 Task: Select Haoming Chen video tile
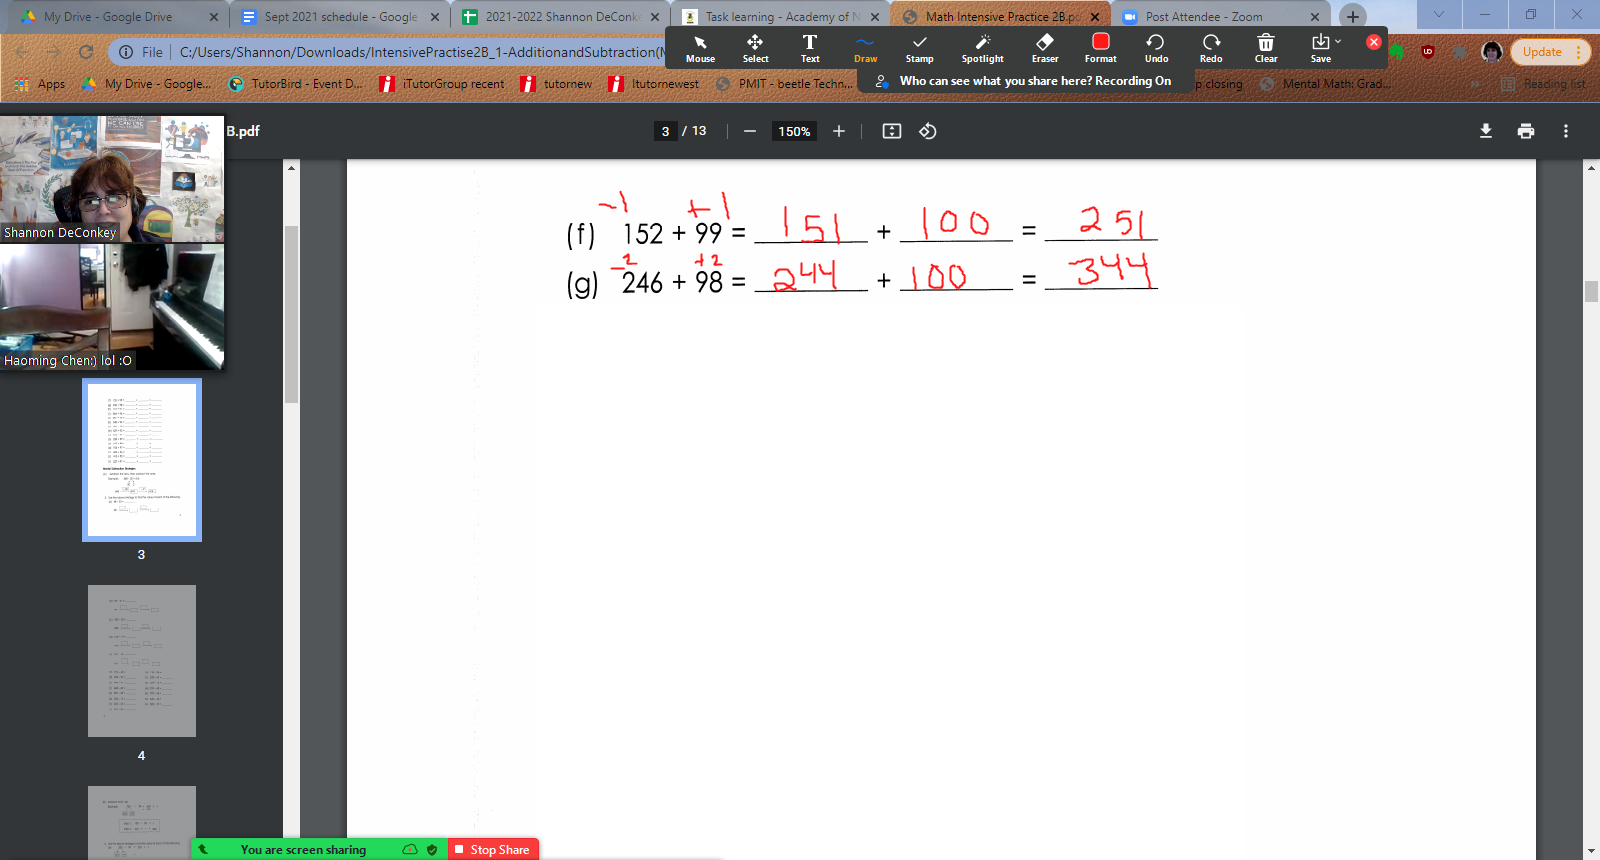coord(112,307)
